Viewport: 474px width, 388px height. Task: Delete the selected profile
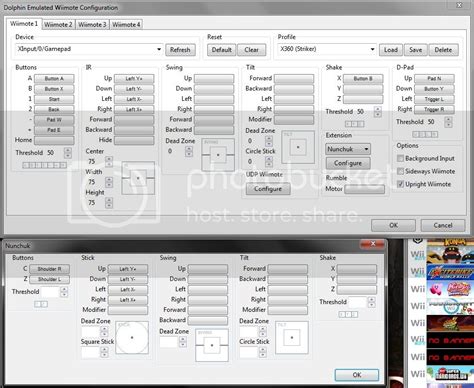click(443, 50)
